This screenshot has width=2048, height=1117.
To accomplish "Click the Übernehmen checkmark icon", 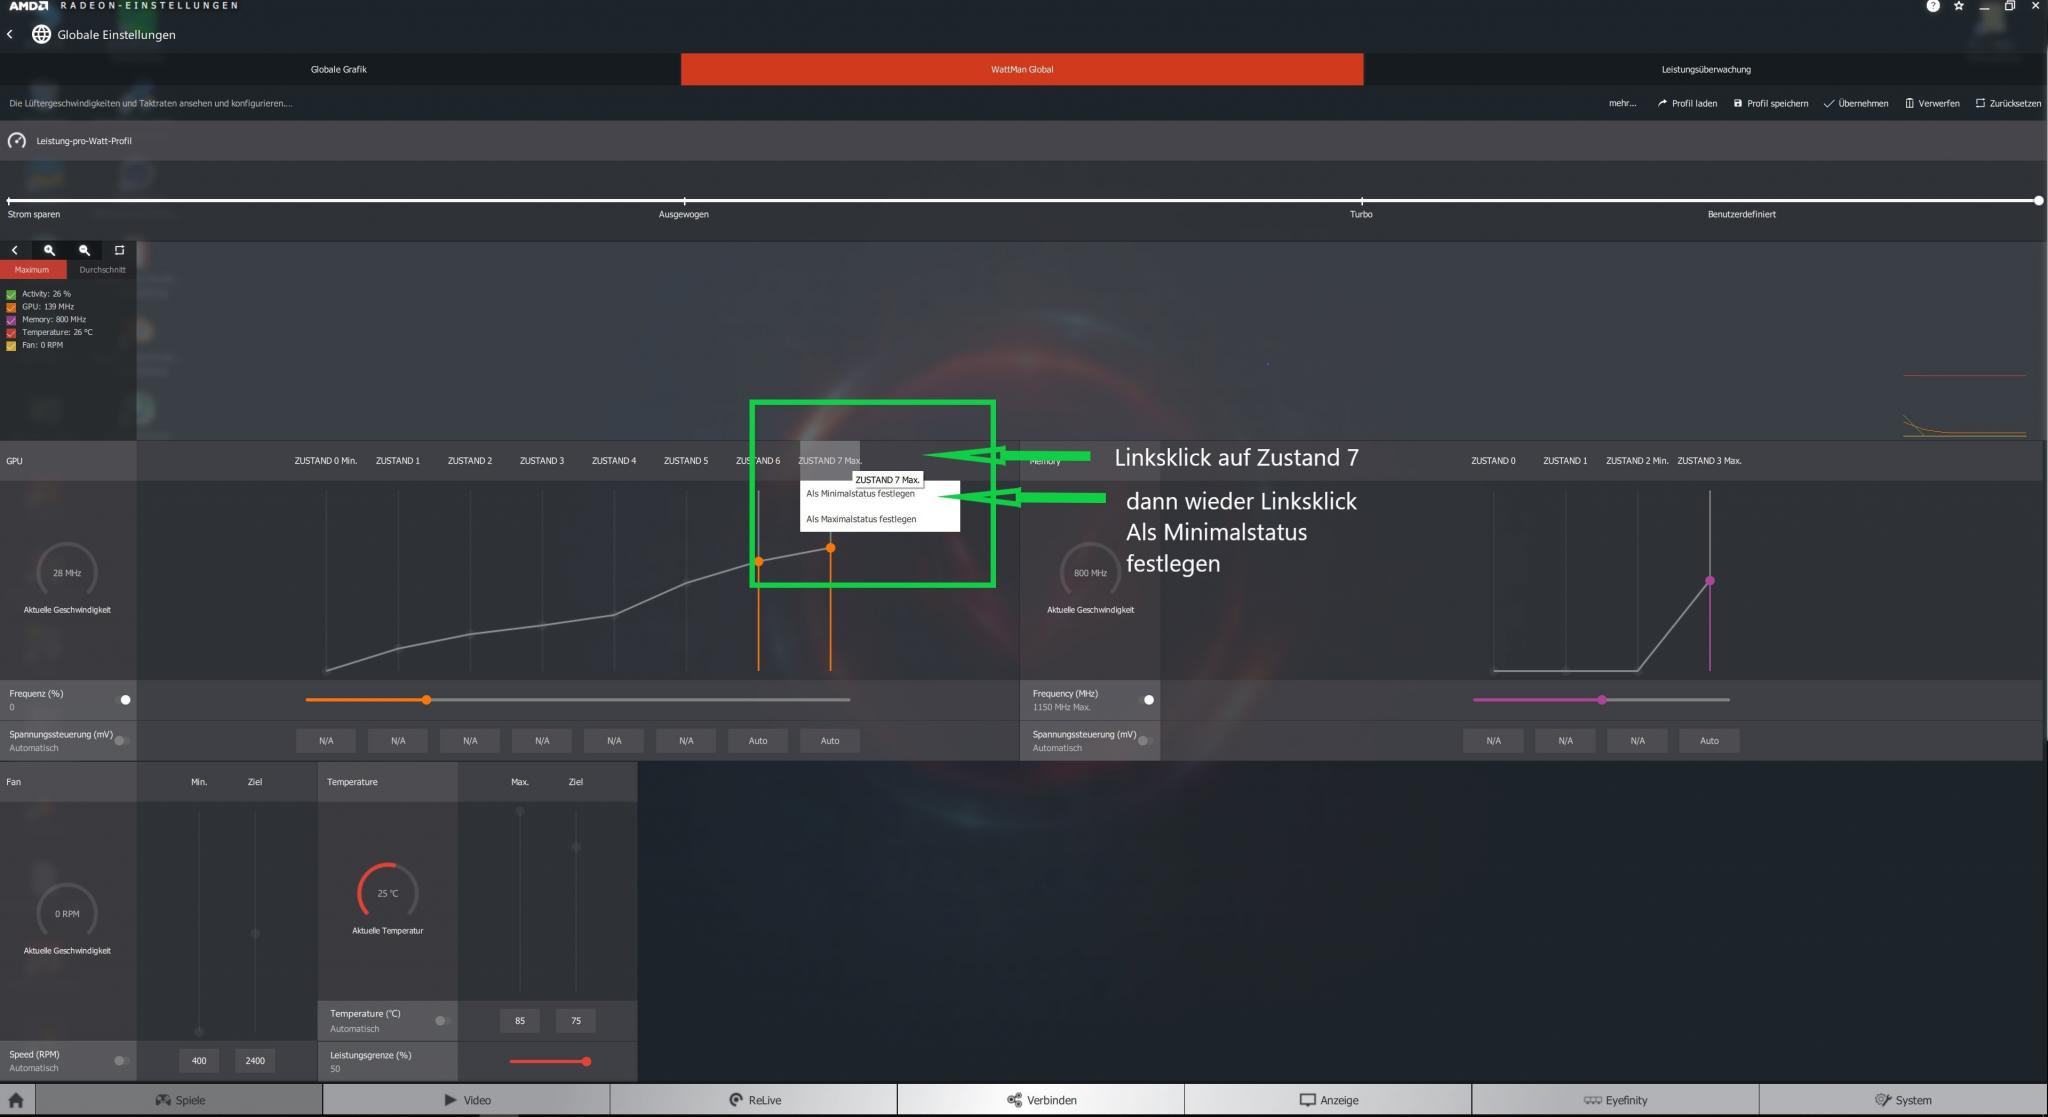I will pyautogui.click(x=1829, y=103).
